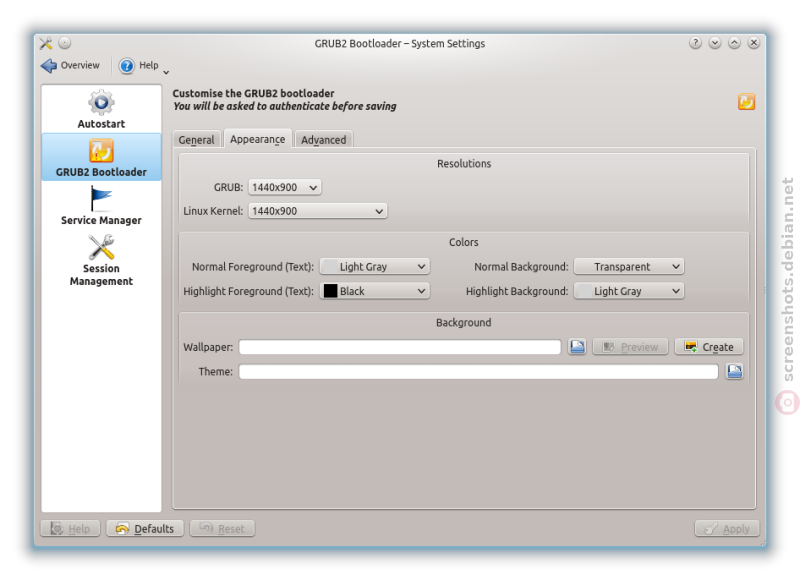
Task: Open the Help toolbar menu
Action: (143, 65)
